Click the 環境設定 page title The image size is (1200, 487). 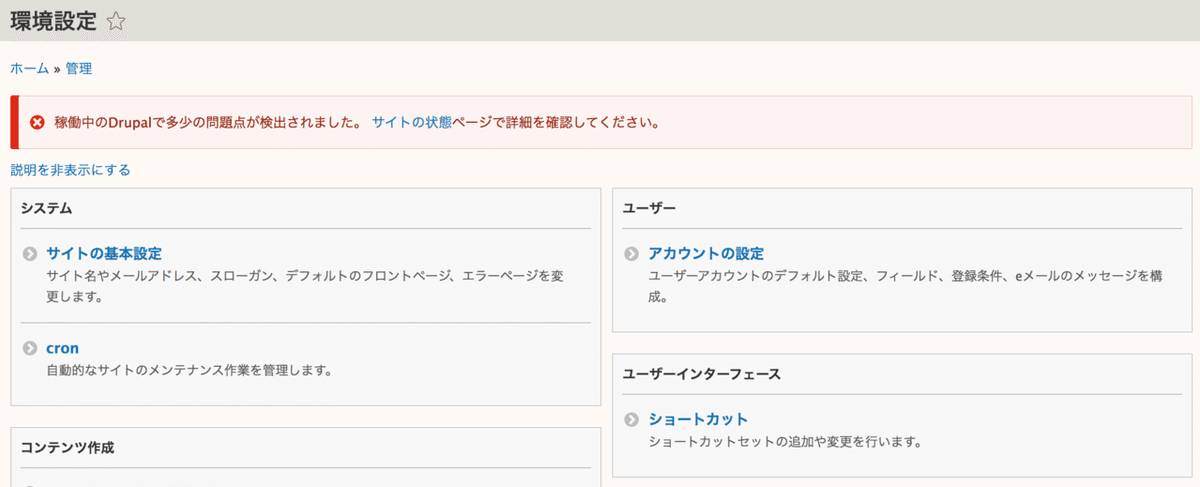click(x=54, y=21)
